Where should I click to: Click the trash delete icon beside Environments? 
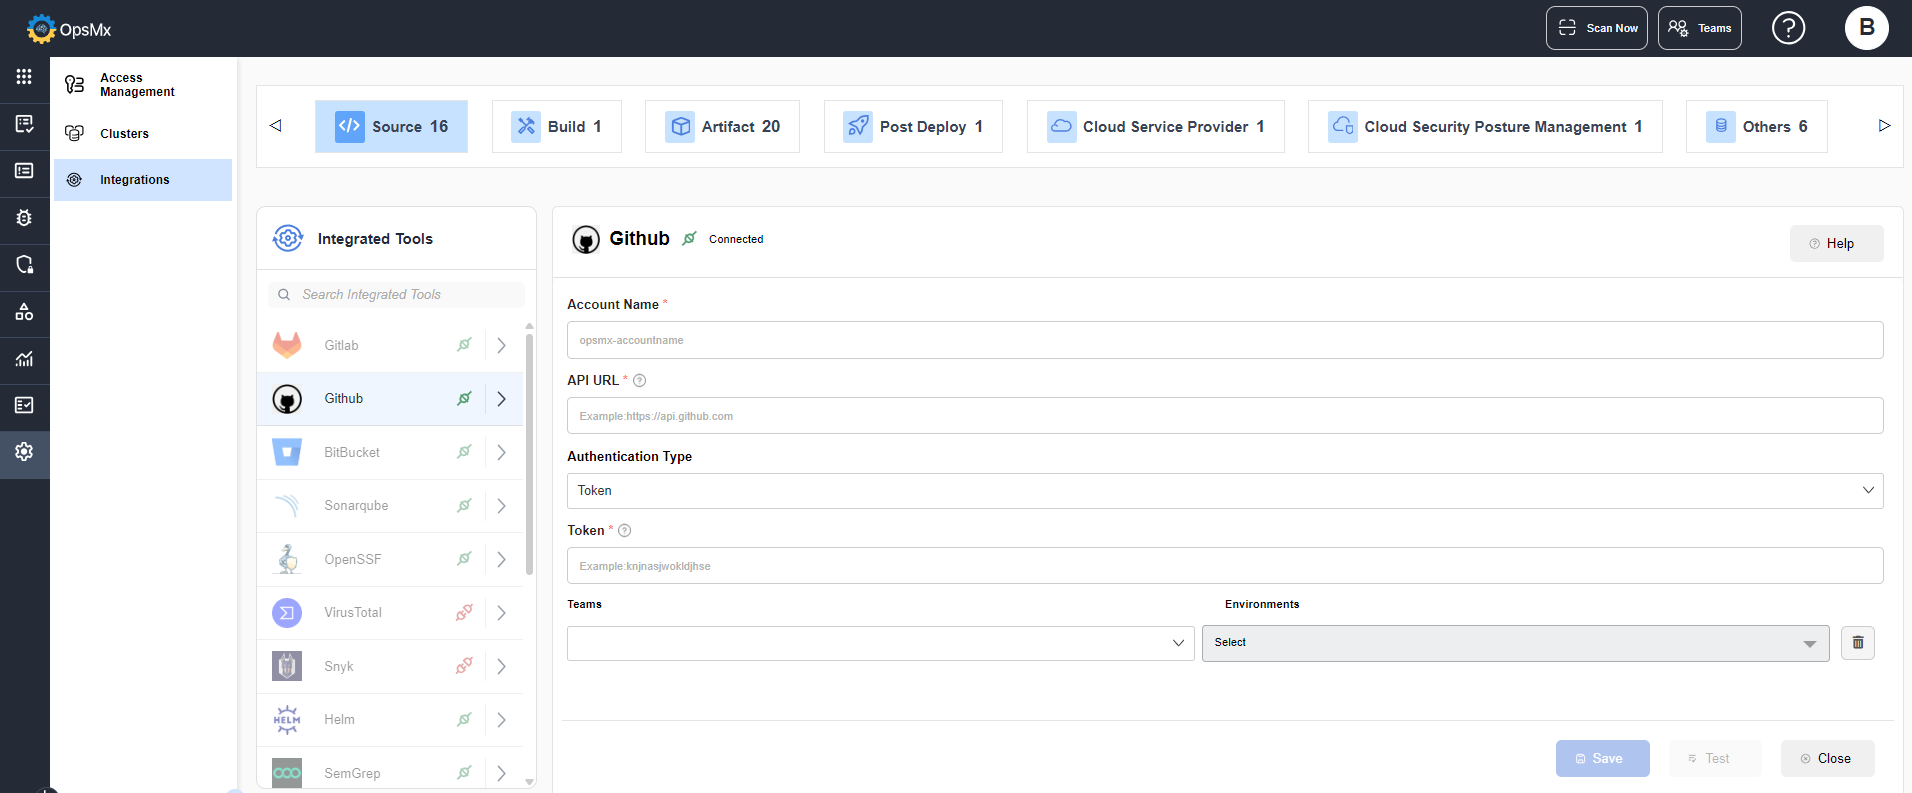tap(1857, 642)
